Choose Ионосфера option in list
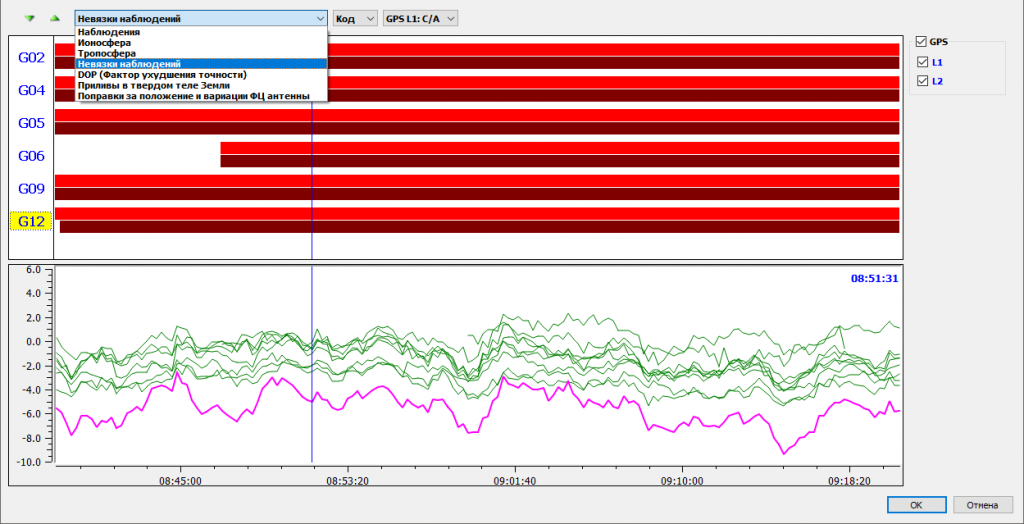The width and height of the screenshot is (1024, 524). (x=105, y=43)
